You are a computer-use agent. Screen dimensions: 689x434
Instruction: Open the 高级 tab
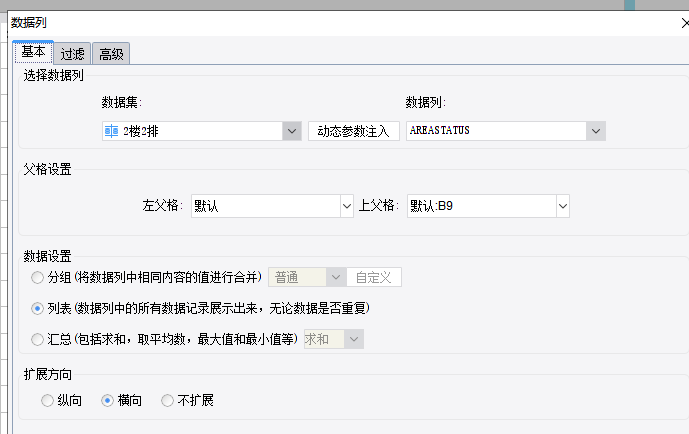pyautogui.click(x=111, y=54)
